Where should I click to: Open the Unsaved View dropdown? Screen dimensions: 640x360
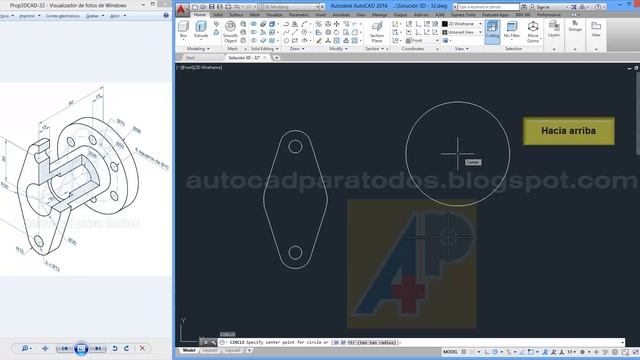[x=462, y=32]
